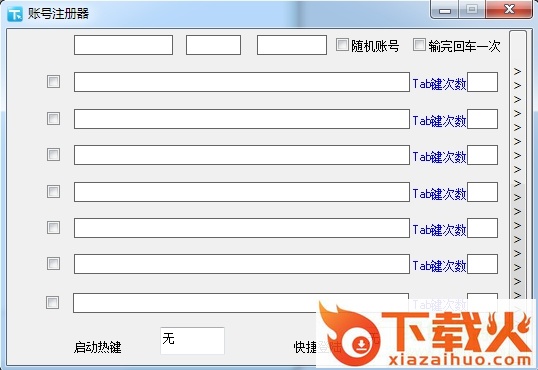Check the first row's checkbox
538x370 pixels.
[53, 82]
